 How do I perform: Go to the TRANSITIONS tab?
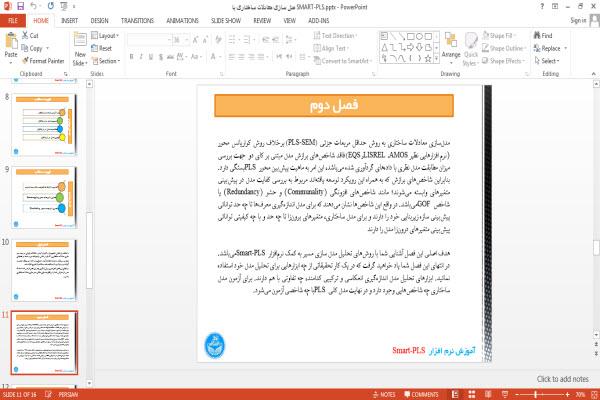(137, 20)
